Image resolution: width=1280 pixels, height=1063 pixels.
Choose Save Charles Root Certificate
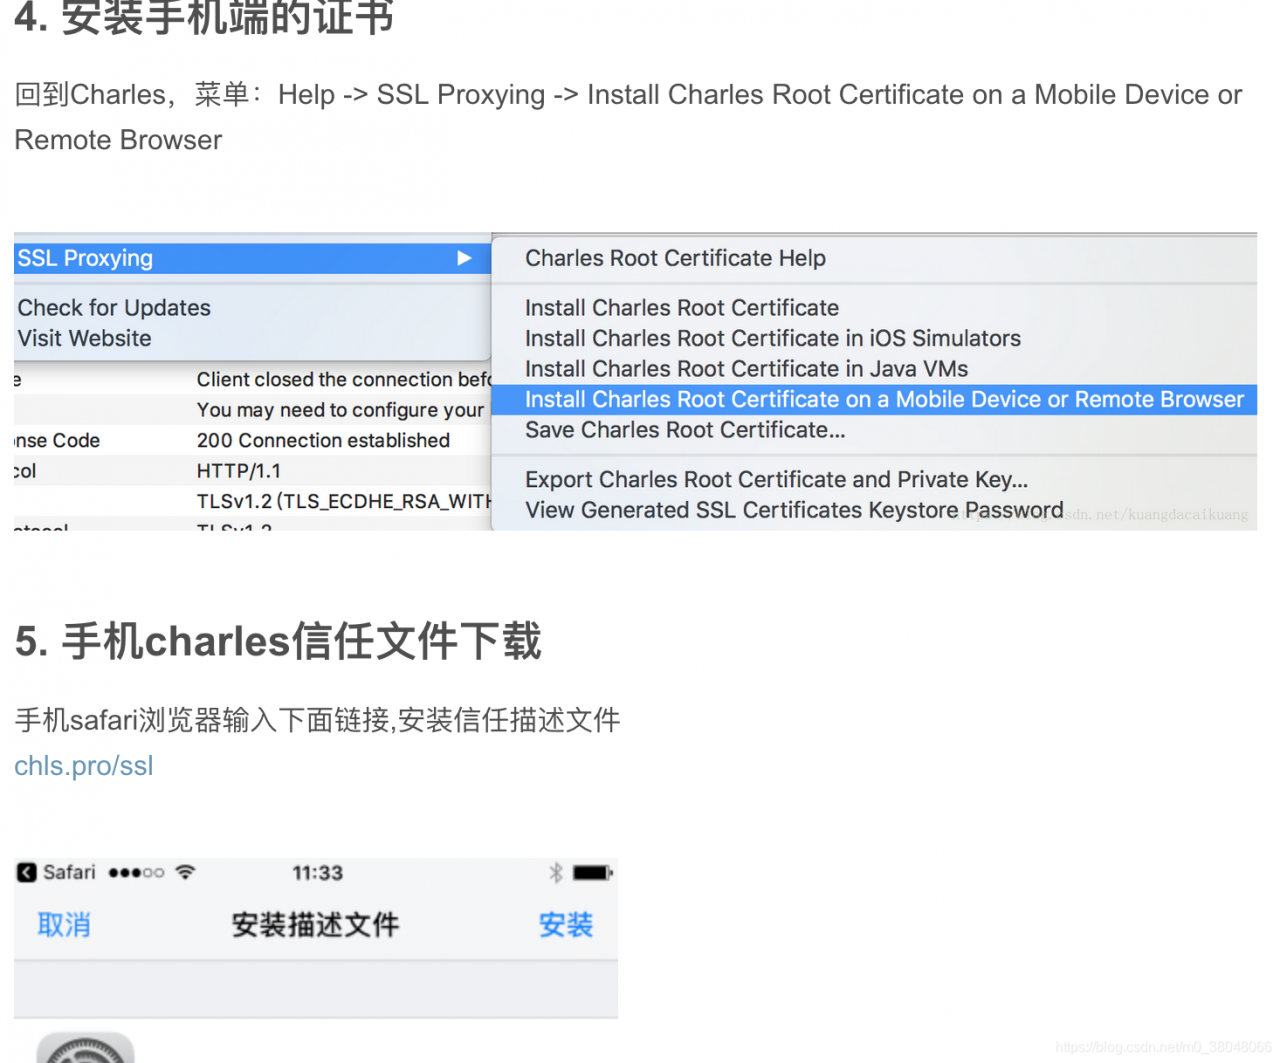click(x=685, y=430)
